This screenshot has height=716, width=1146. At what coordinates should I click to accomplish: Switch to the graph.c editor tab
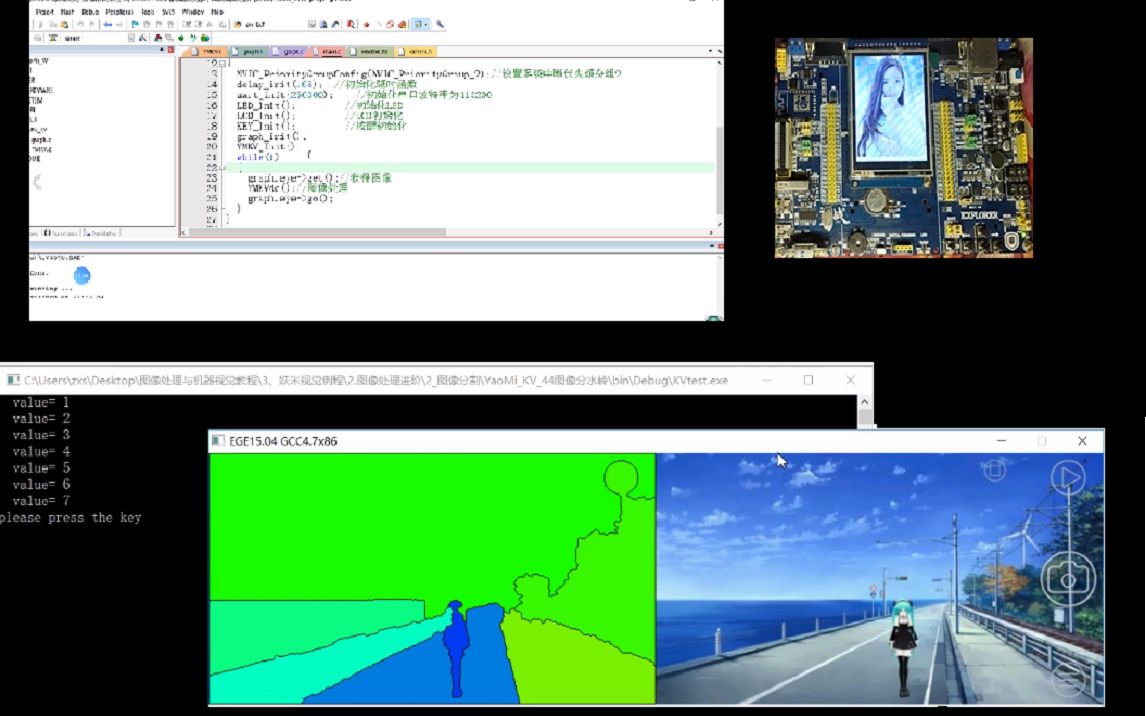point(289,51)
